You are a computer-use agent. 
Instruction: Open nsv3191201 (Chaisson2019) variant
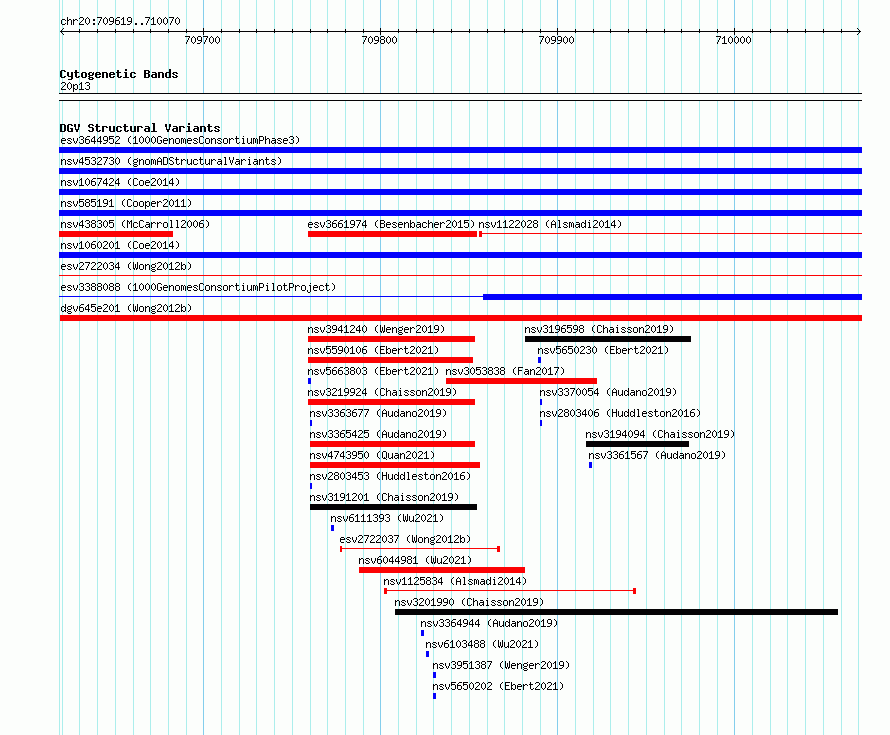click(384, 497)
